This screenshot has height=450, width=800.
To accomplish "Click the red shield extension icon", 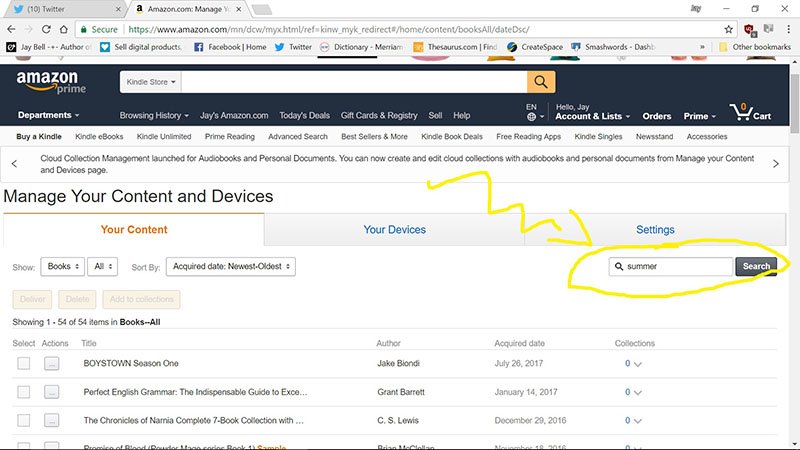I will [x=749, y=30].
